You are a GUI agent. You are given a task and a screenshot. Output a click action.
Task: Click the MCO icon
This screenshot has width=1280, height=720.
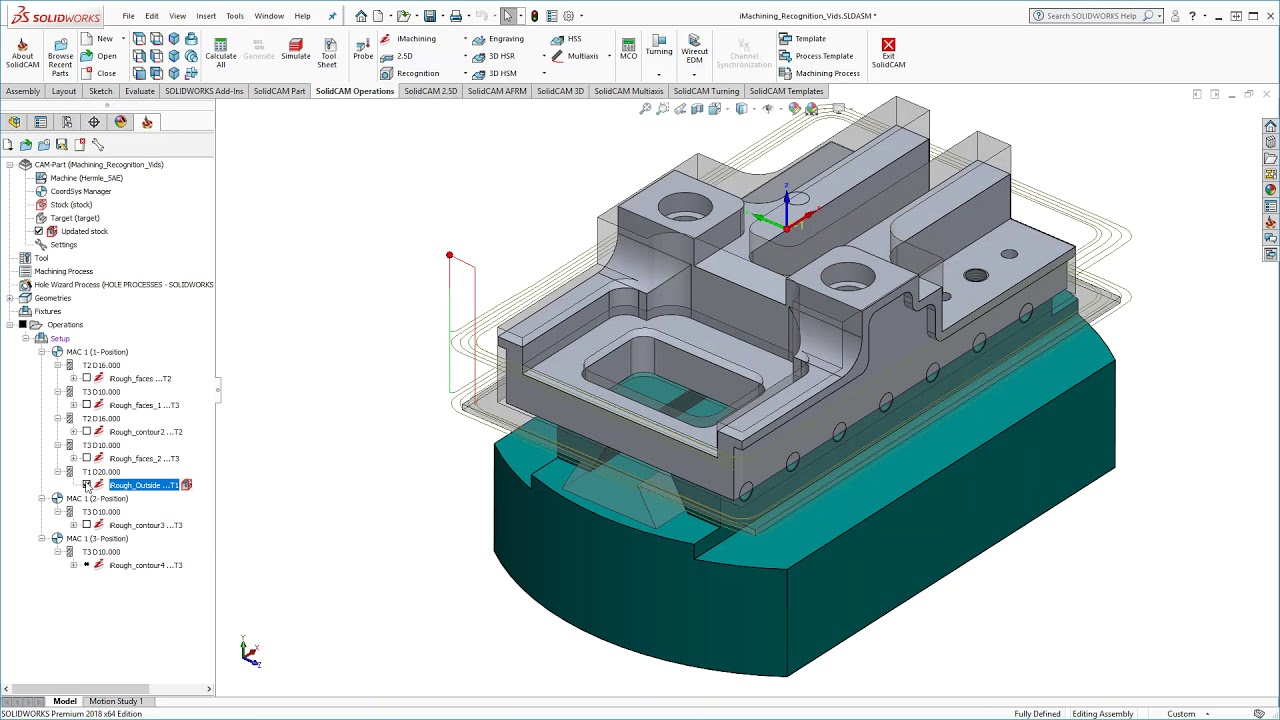(628, 49)
